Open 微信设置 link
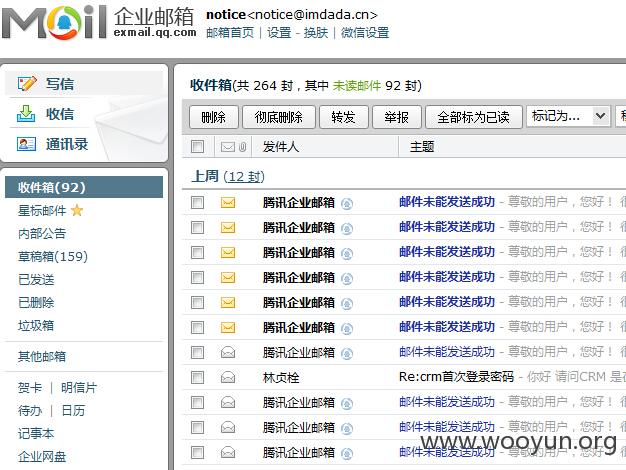The width and height of the screenshot is (626, 470). coord(365,32)
